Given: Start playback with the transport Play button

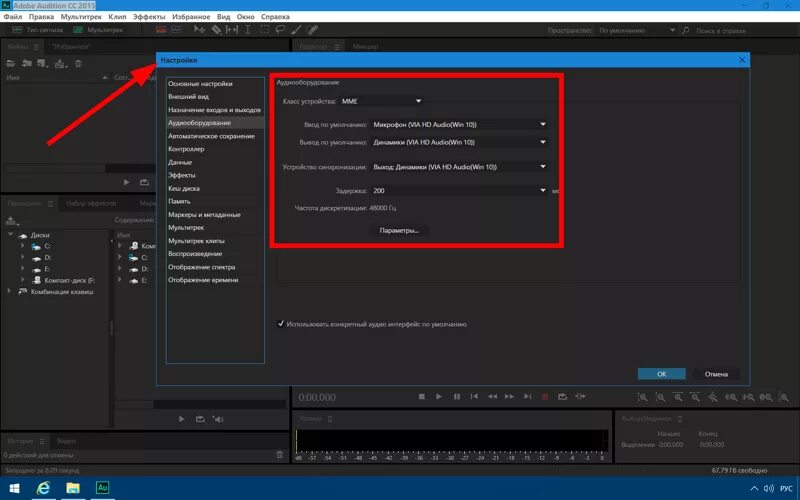Looking at the screenshot, I should pyautogui.click(x=439, y=396).
